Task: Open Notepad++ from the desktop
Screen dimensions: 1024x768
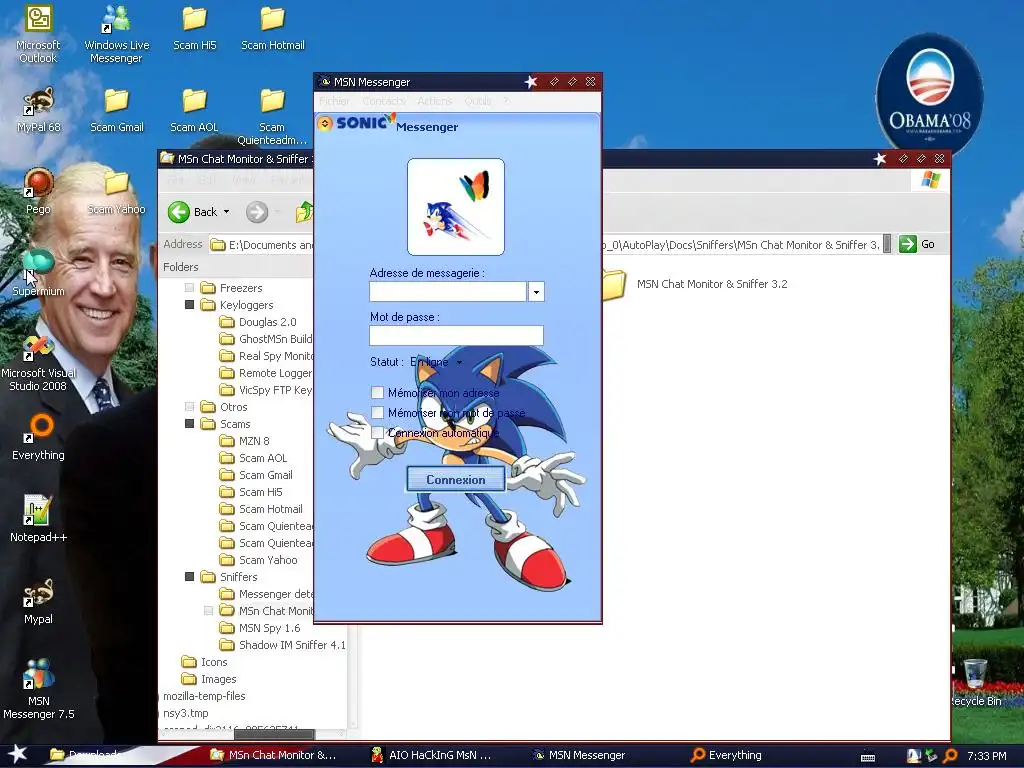Action: click(39, 519)
